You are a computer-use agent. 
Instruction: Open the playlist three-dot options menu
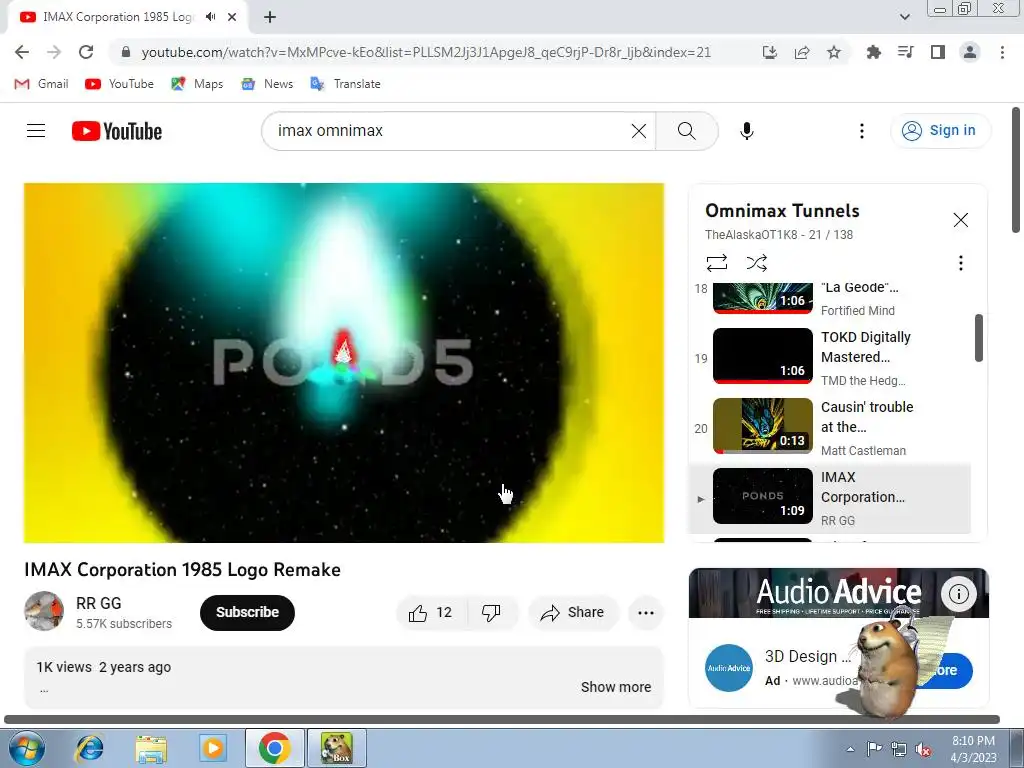pyautogui.click(x=960, y=263)
